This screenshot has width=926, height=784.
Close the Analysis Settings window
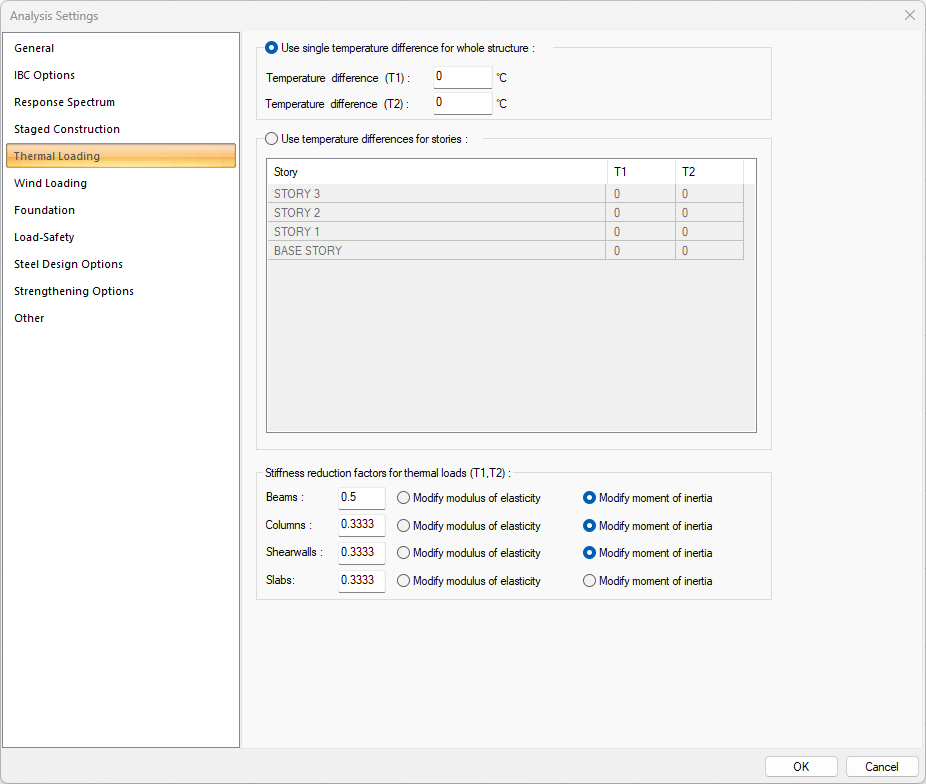pos(909,15)
